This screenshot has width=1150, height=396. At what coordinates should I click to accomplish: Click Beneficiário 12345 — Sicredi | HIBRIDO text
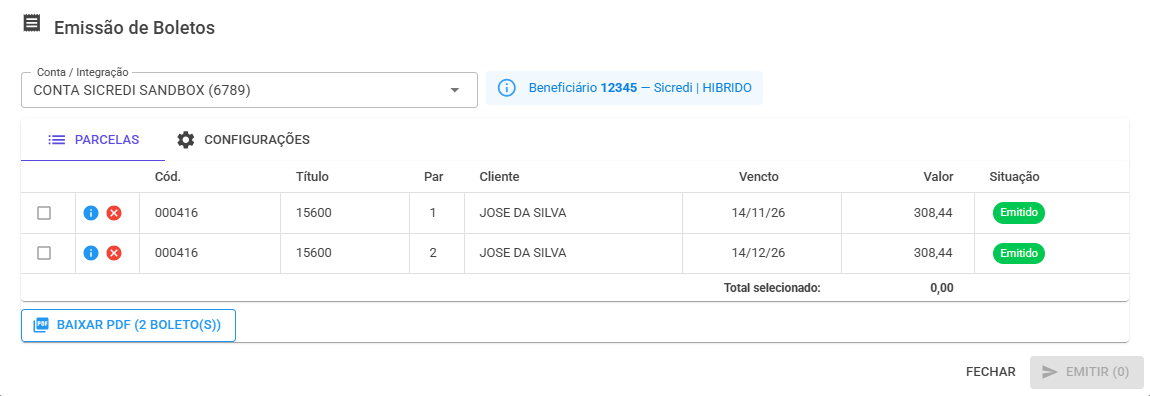point(640,88)
